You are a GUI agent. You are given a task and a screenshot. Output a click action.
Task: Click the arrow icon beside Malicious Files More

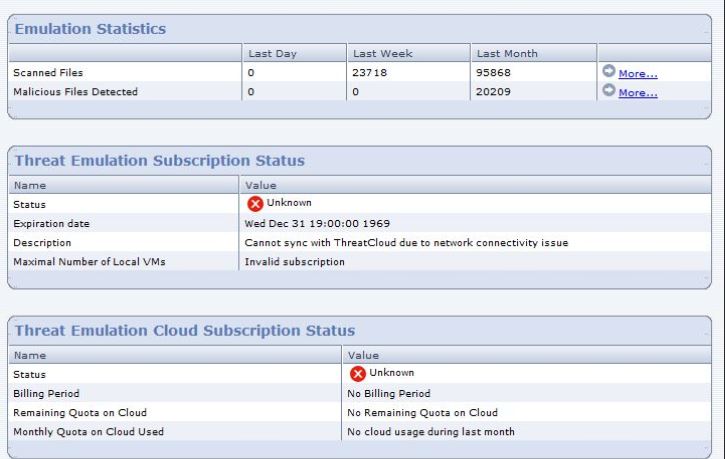608,90
